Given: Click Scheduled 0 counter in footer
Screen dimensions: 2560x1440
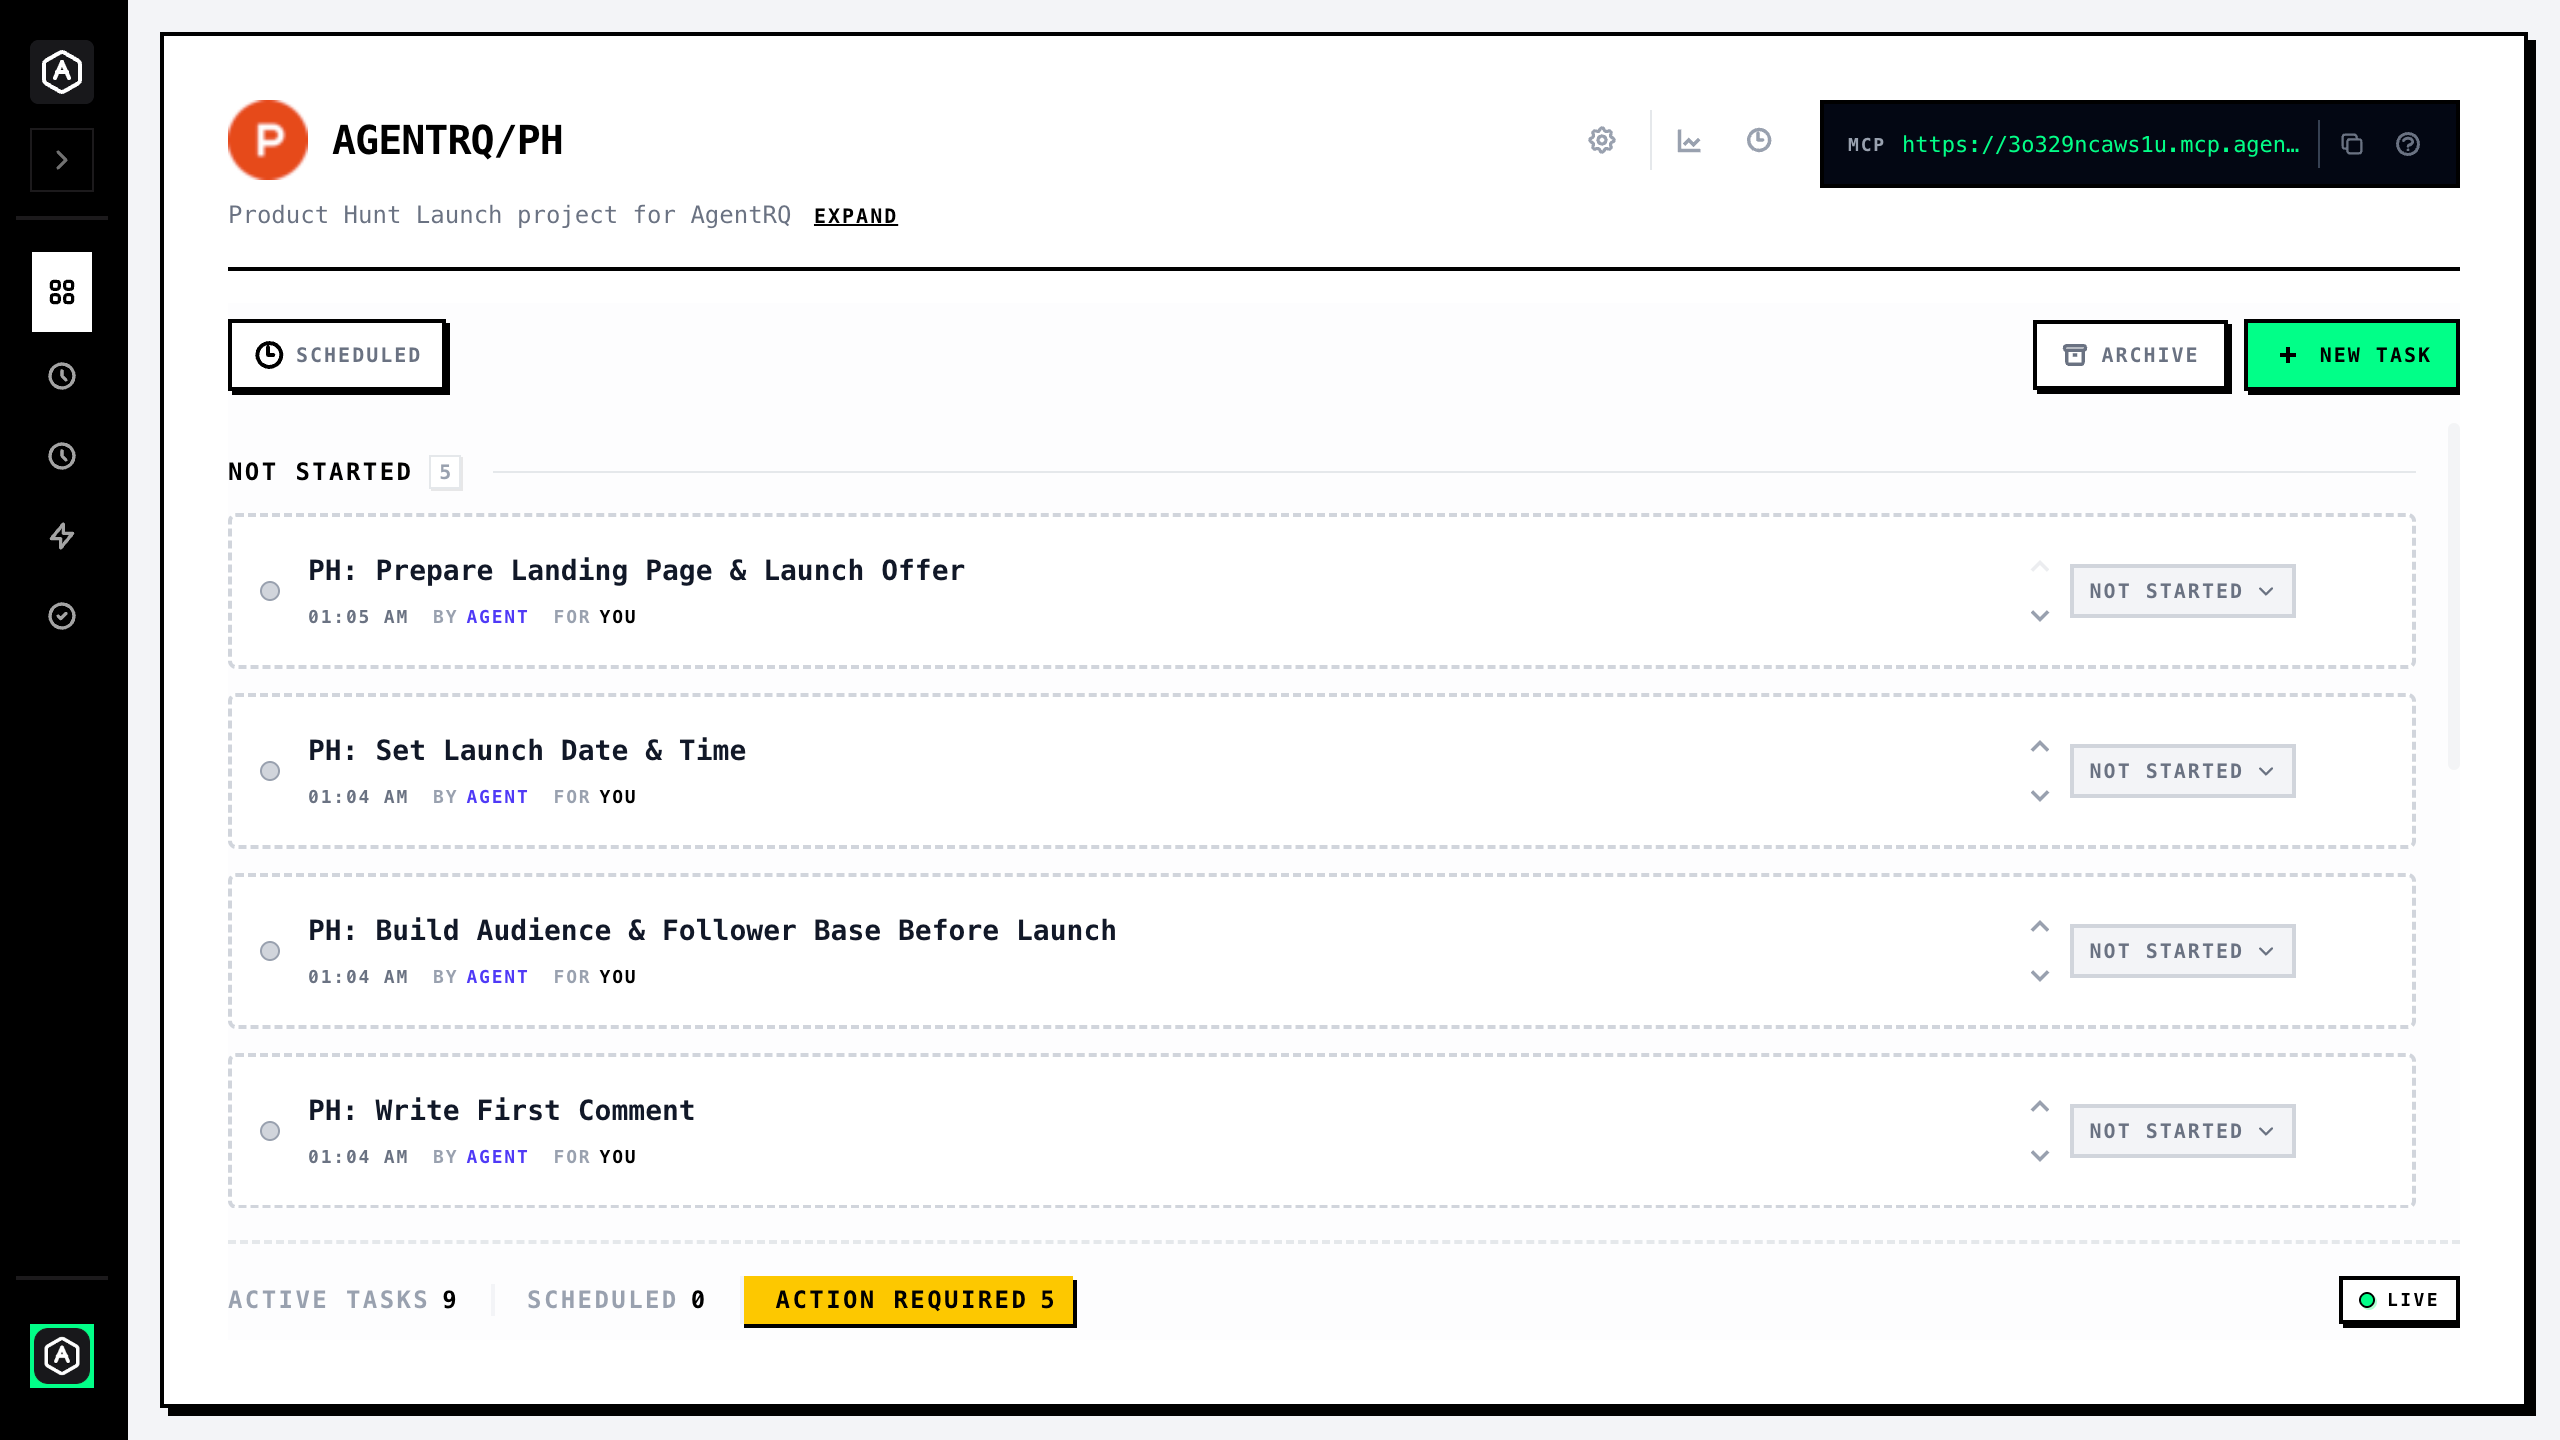Looking at the screenshot, I should (x=616, y=1300).
